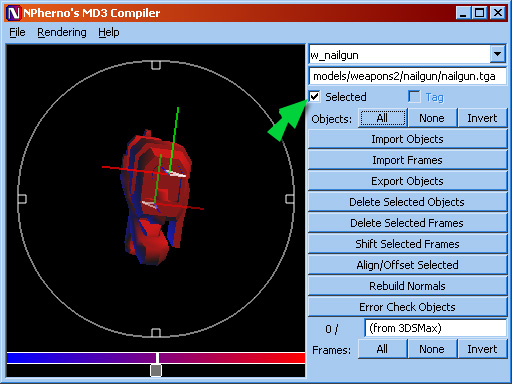This screenshot has height=384, width=512.
Task: Click the blue-red gradient color bar
Action: coord(156,358)
